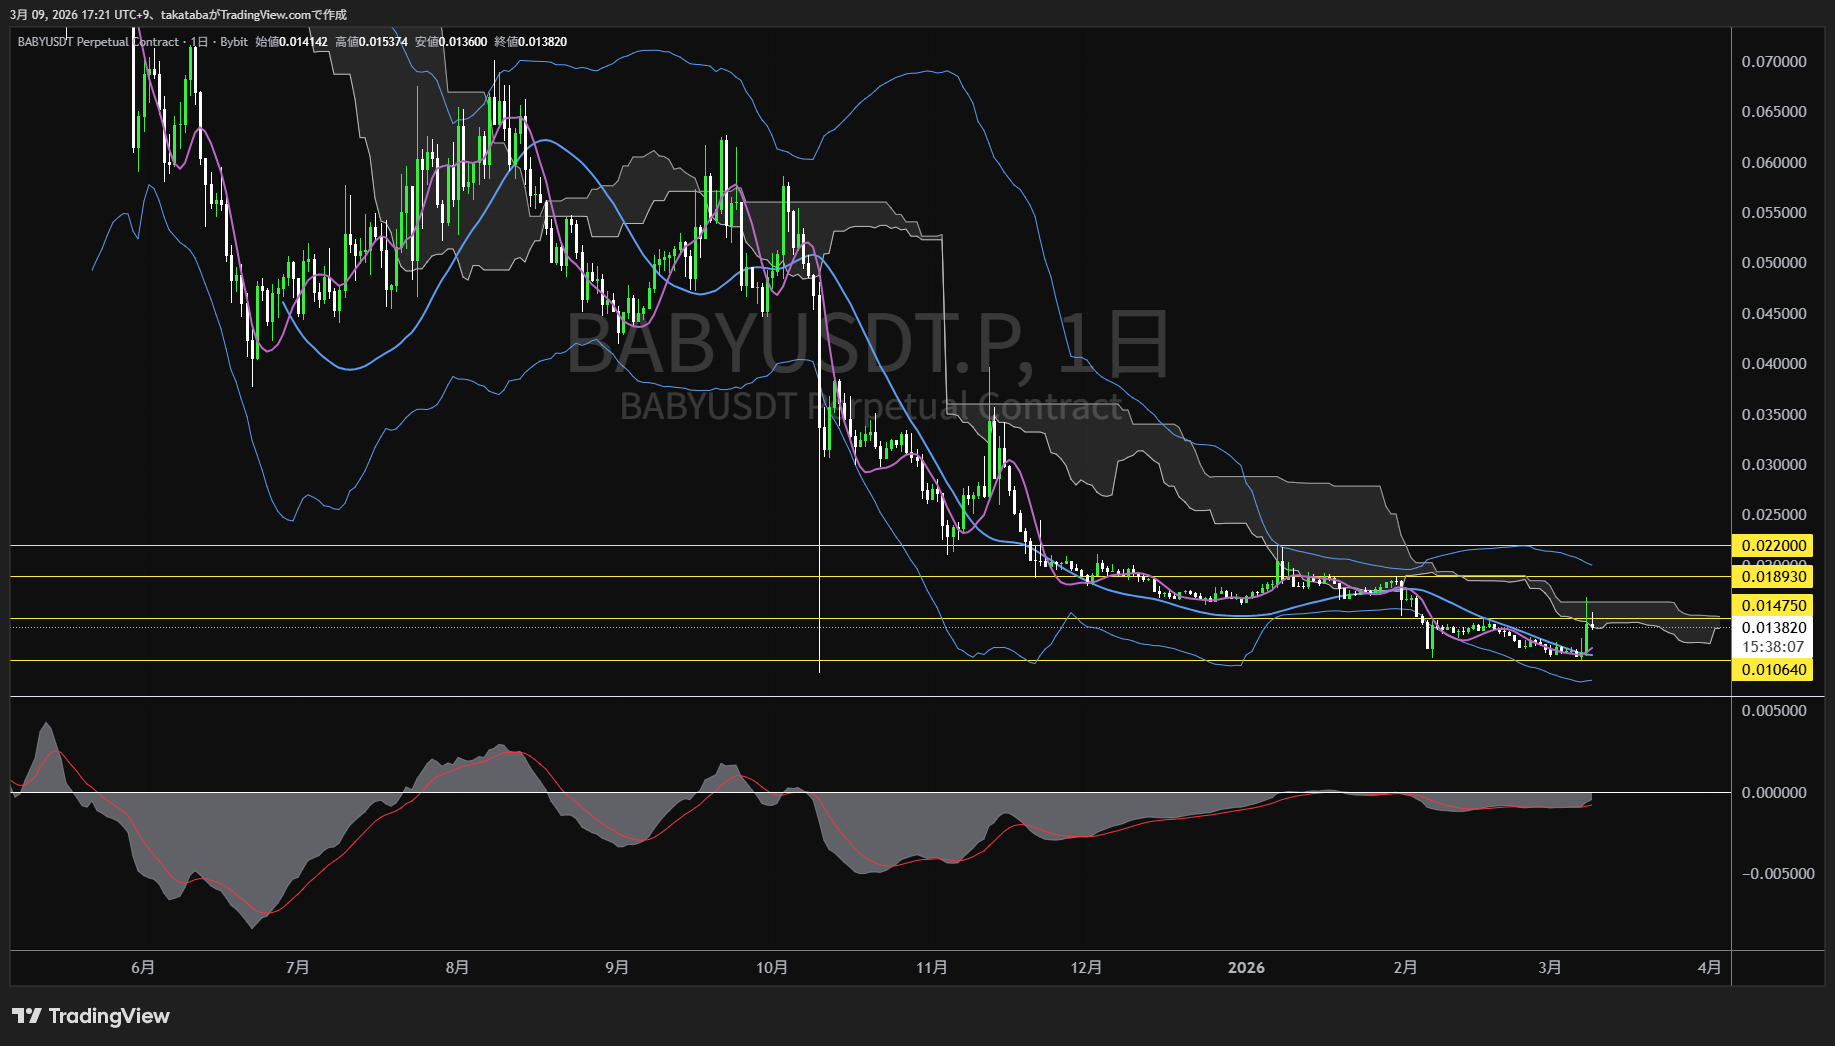Image resolution: width=1835 pixels, height=1046 pixels.
Task: Click the large BABYUSDT.P, 1日 watermark
Action: (x=868, y=345)
